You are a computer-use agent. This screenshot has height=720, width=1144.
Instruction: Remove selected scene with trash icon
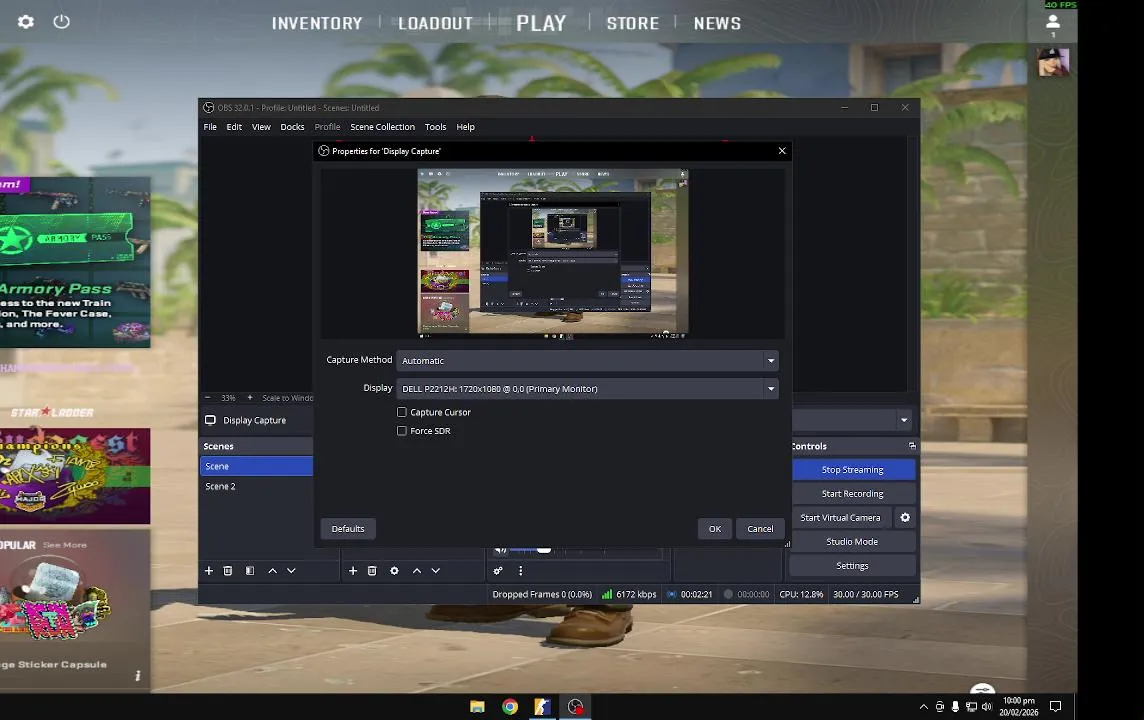click(x=228, y=570)
